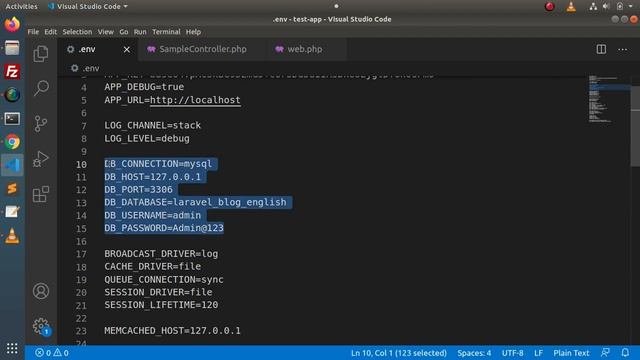Open the Run menu
The width and height of the screenshot is (640, 360).
coord(140,32)
